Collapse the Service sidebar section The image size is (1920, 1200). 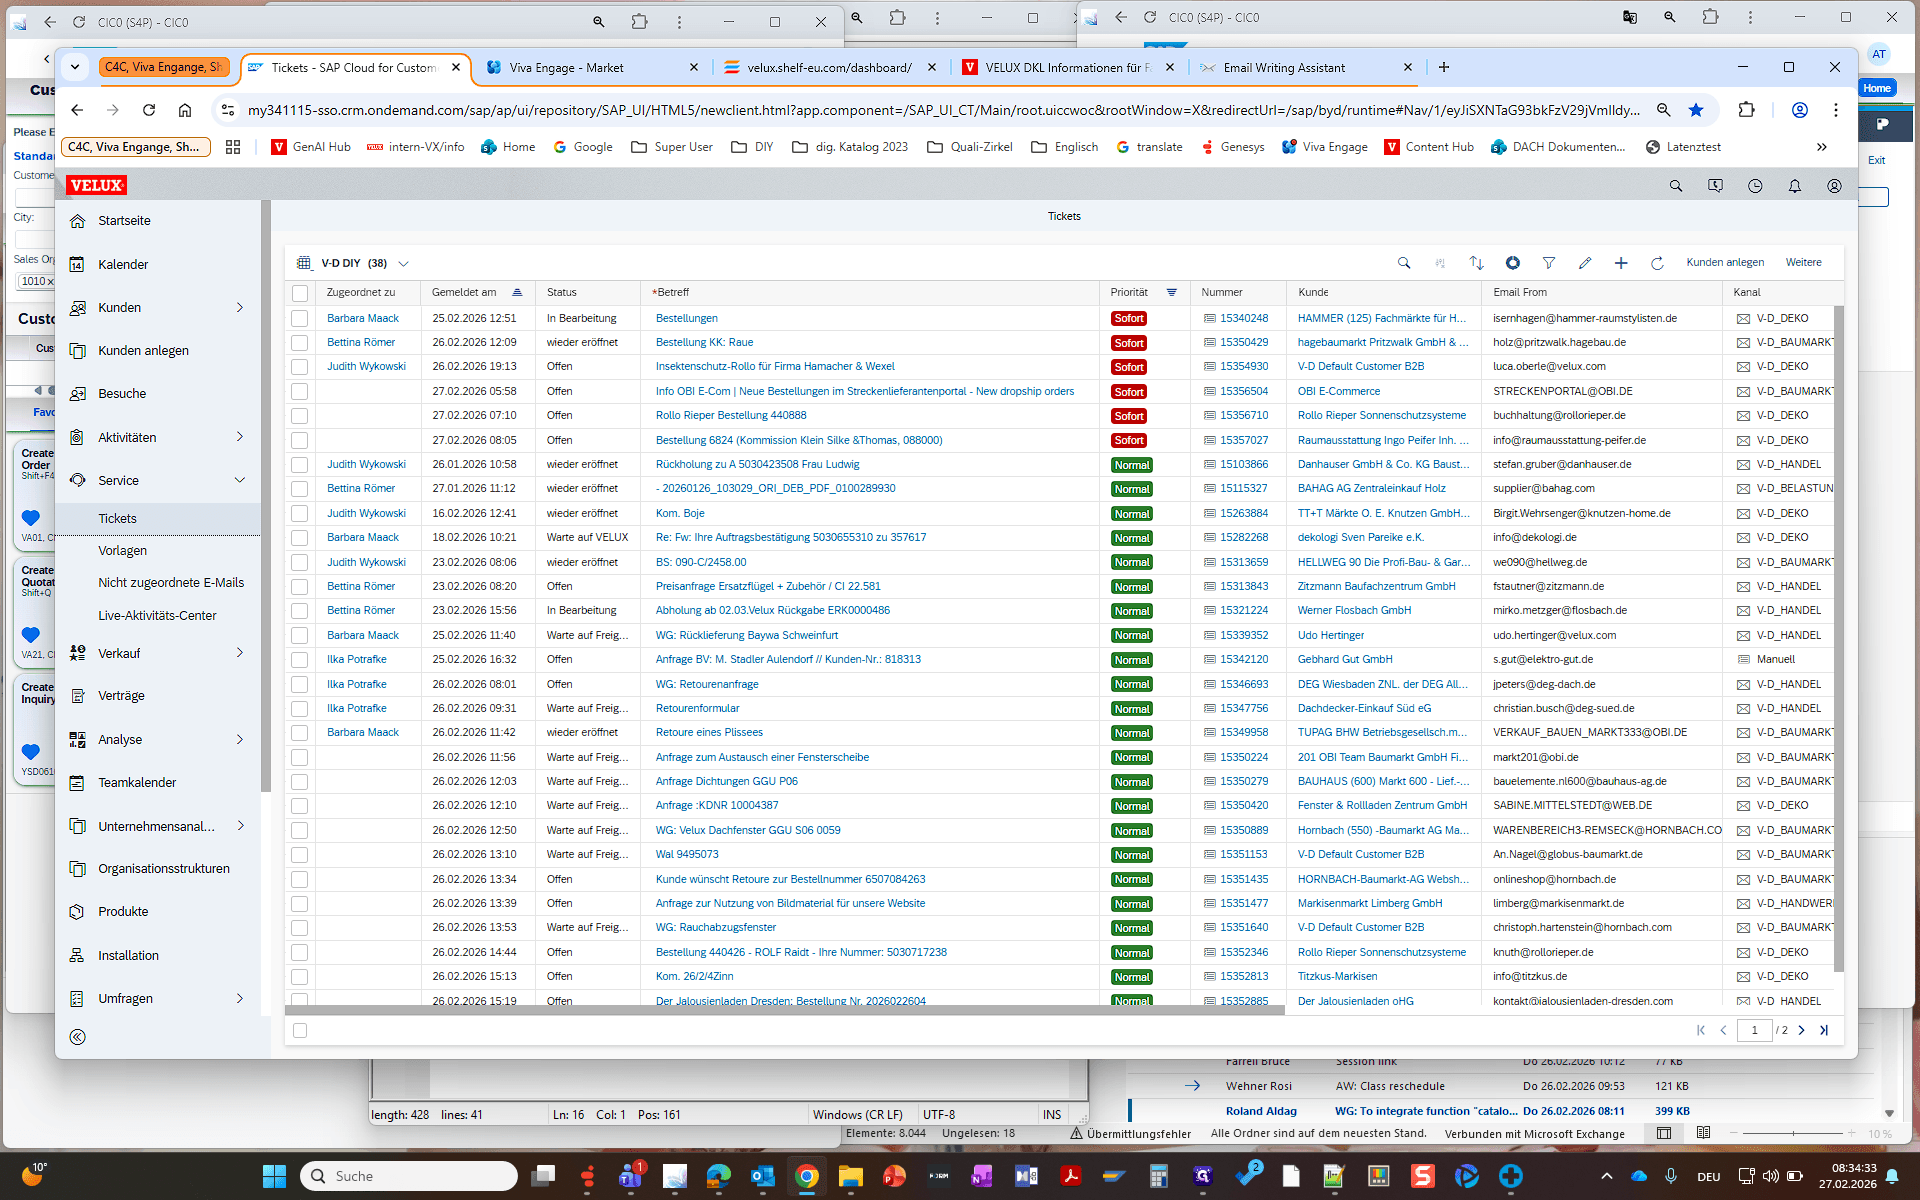[x=240, y=480]
